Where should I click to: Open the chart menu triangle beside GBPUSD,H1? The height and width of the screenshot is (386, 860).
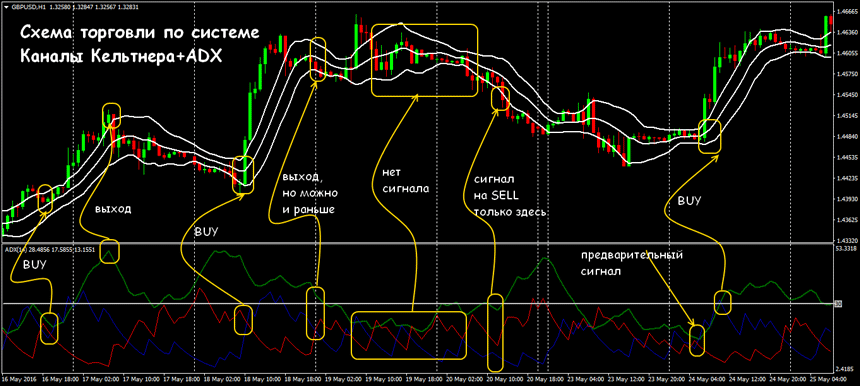6,7
